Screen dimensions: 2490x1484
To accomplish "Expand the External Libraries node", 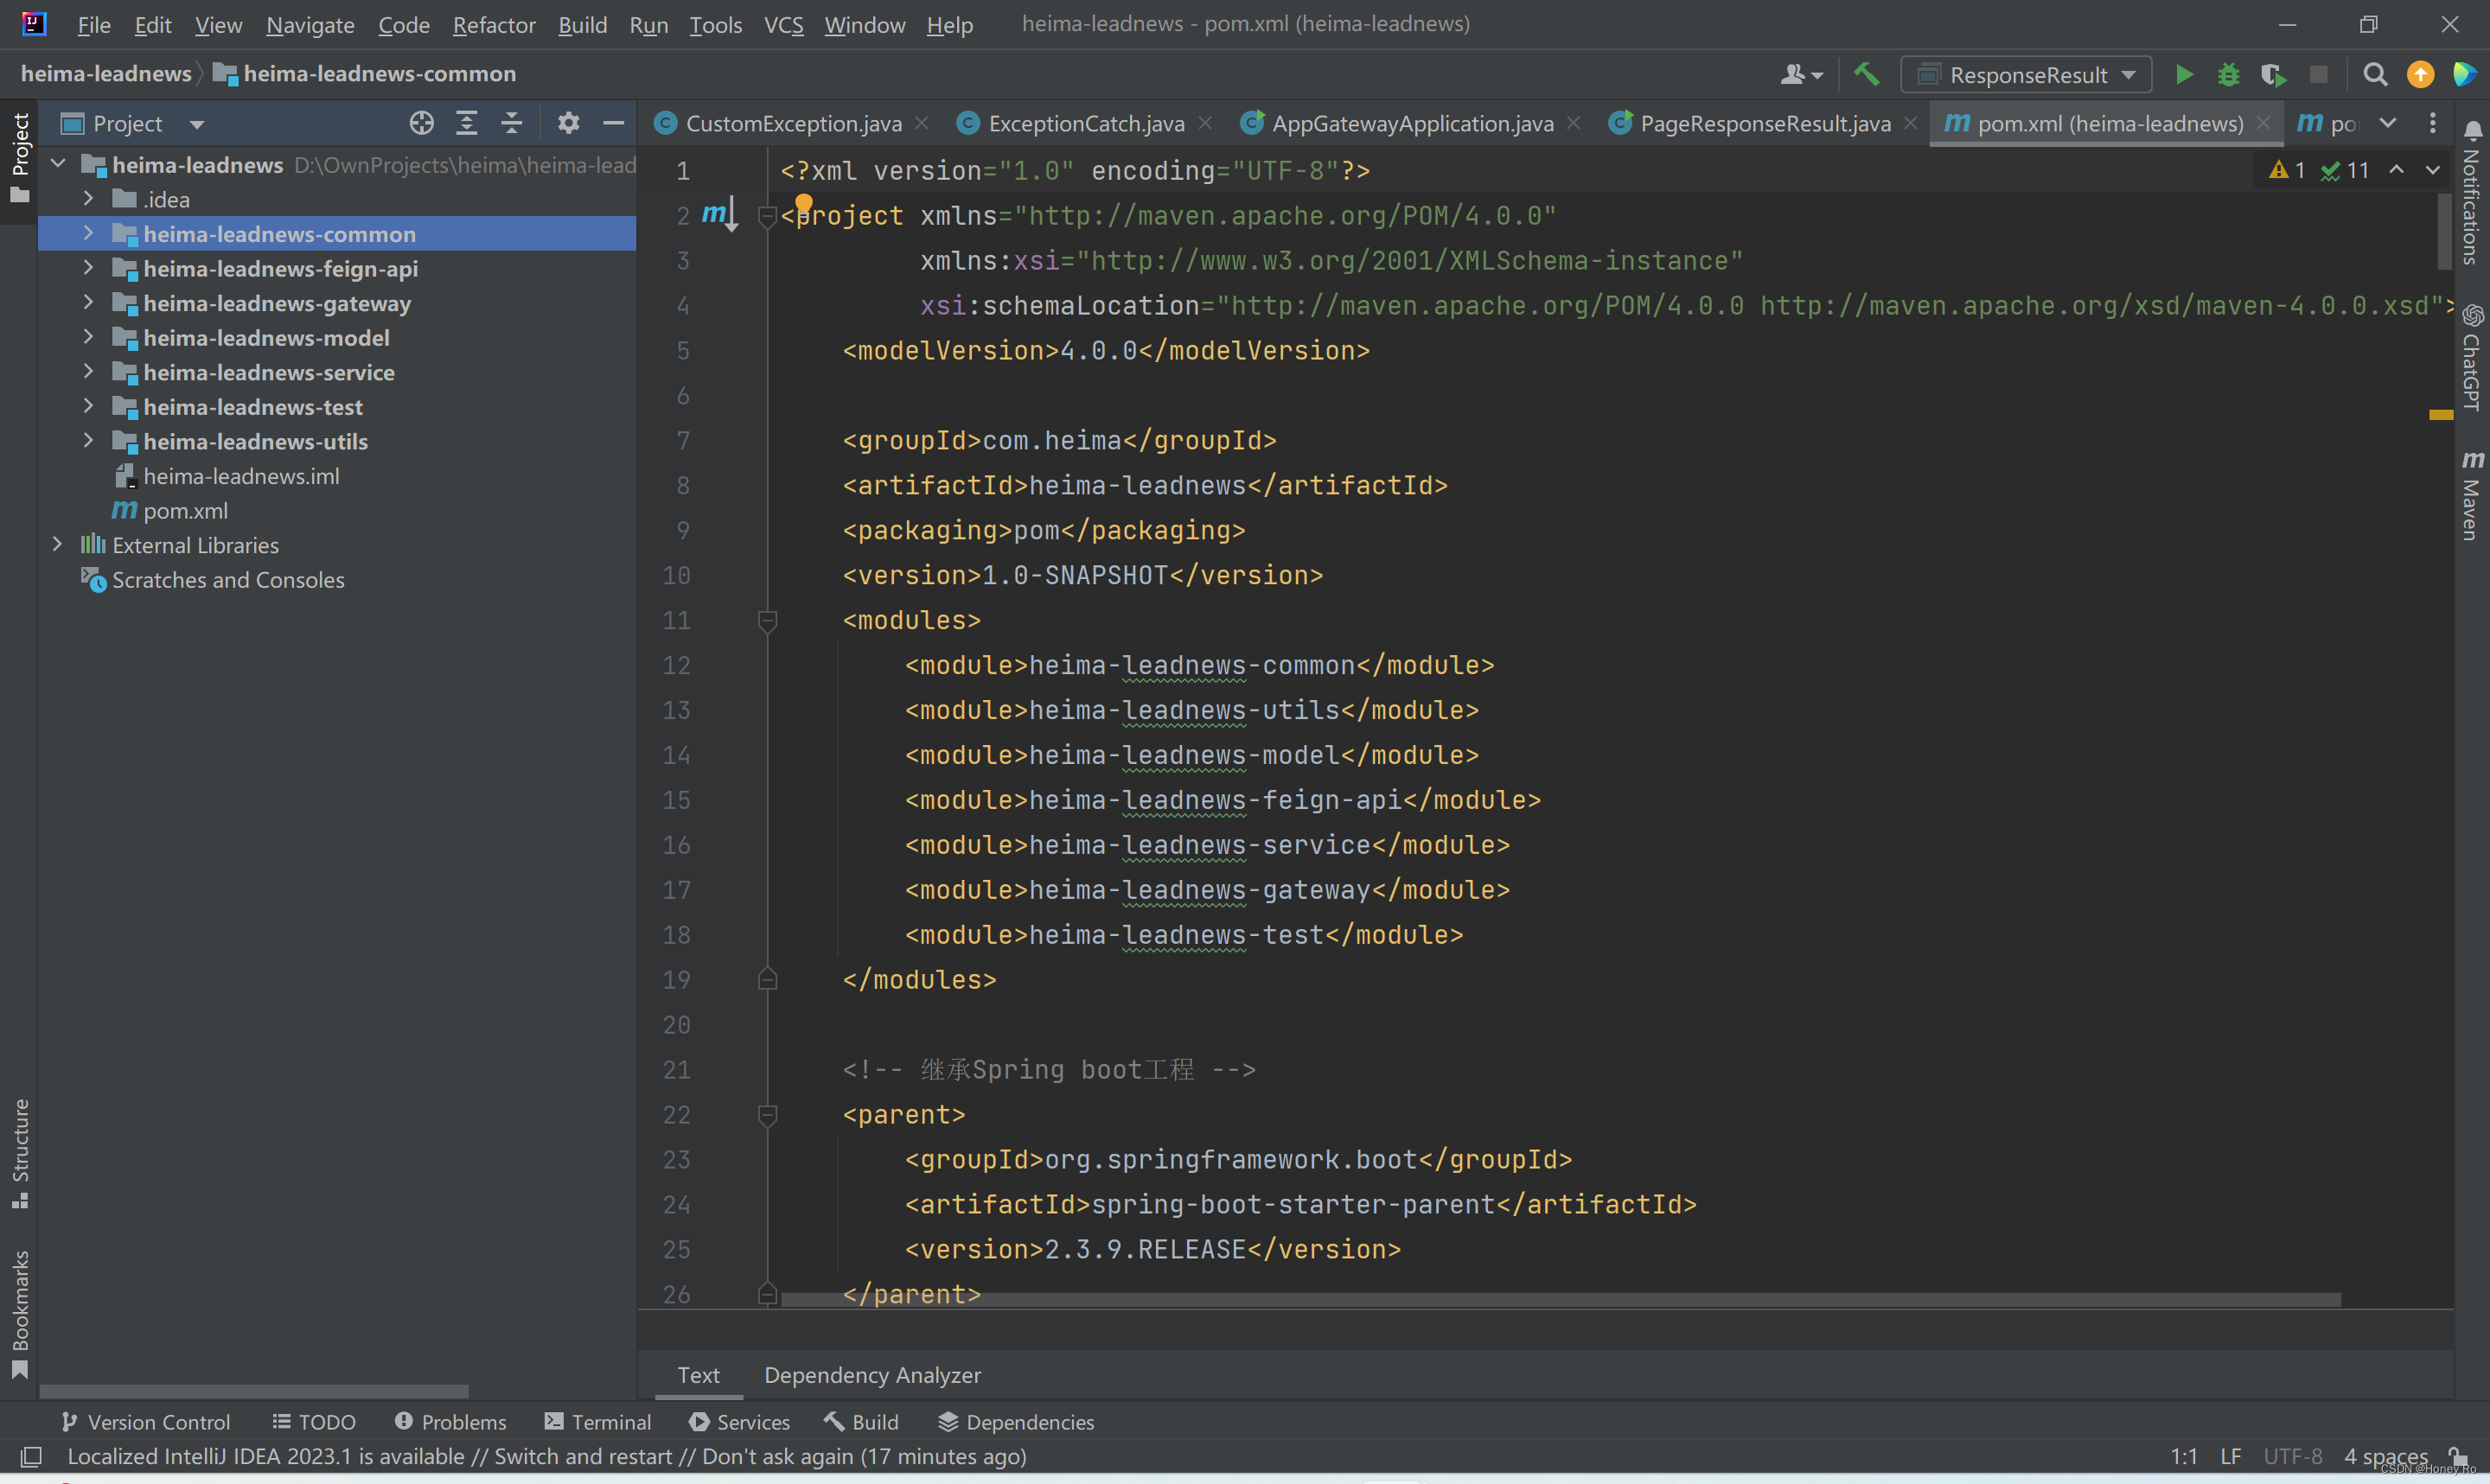I will point(58,545).
